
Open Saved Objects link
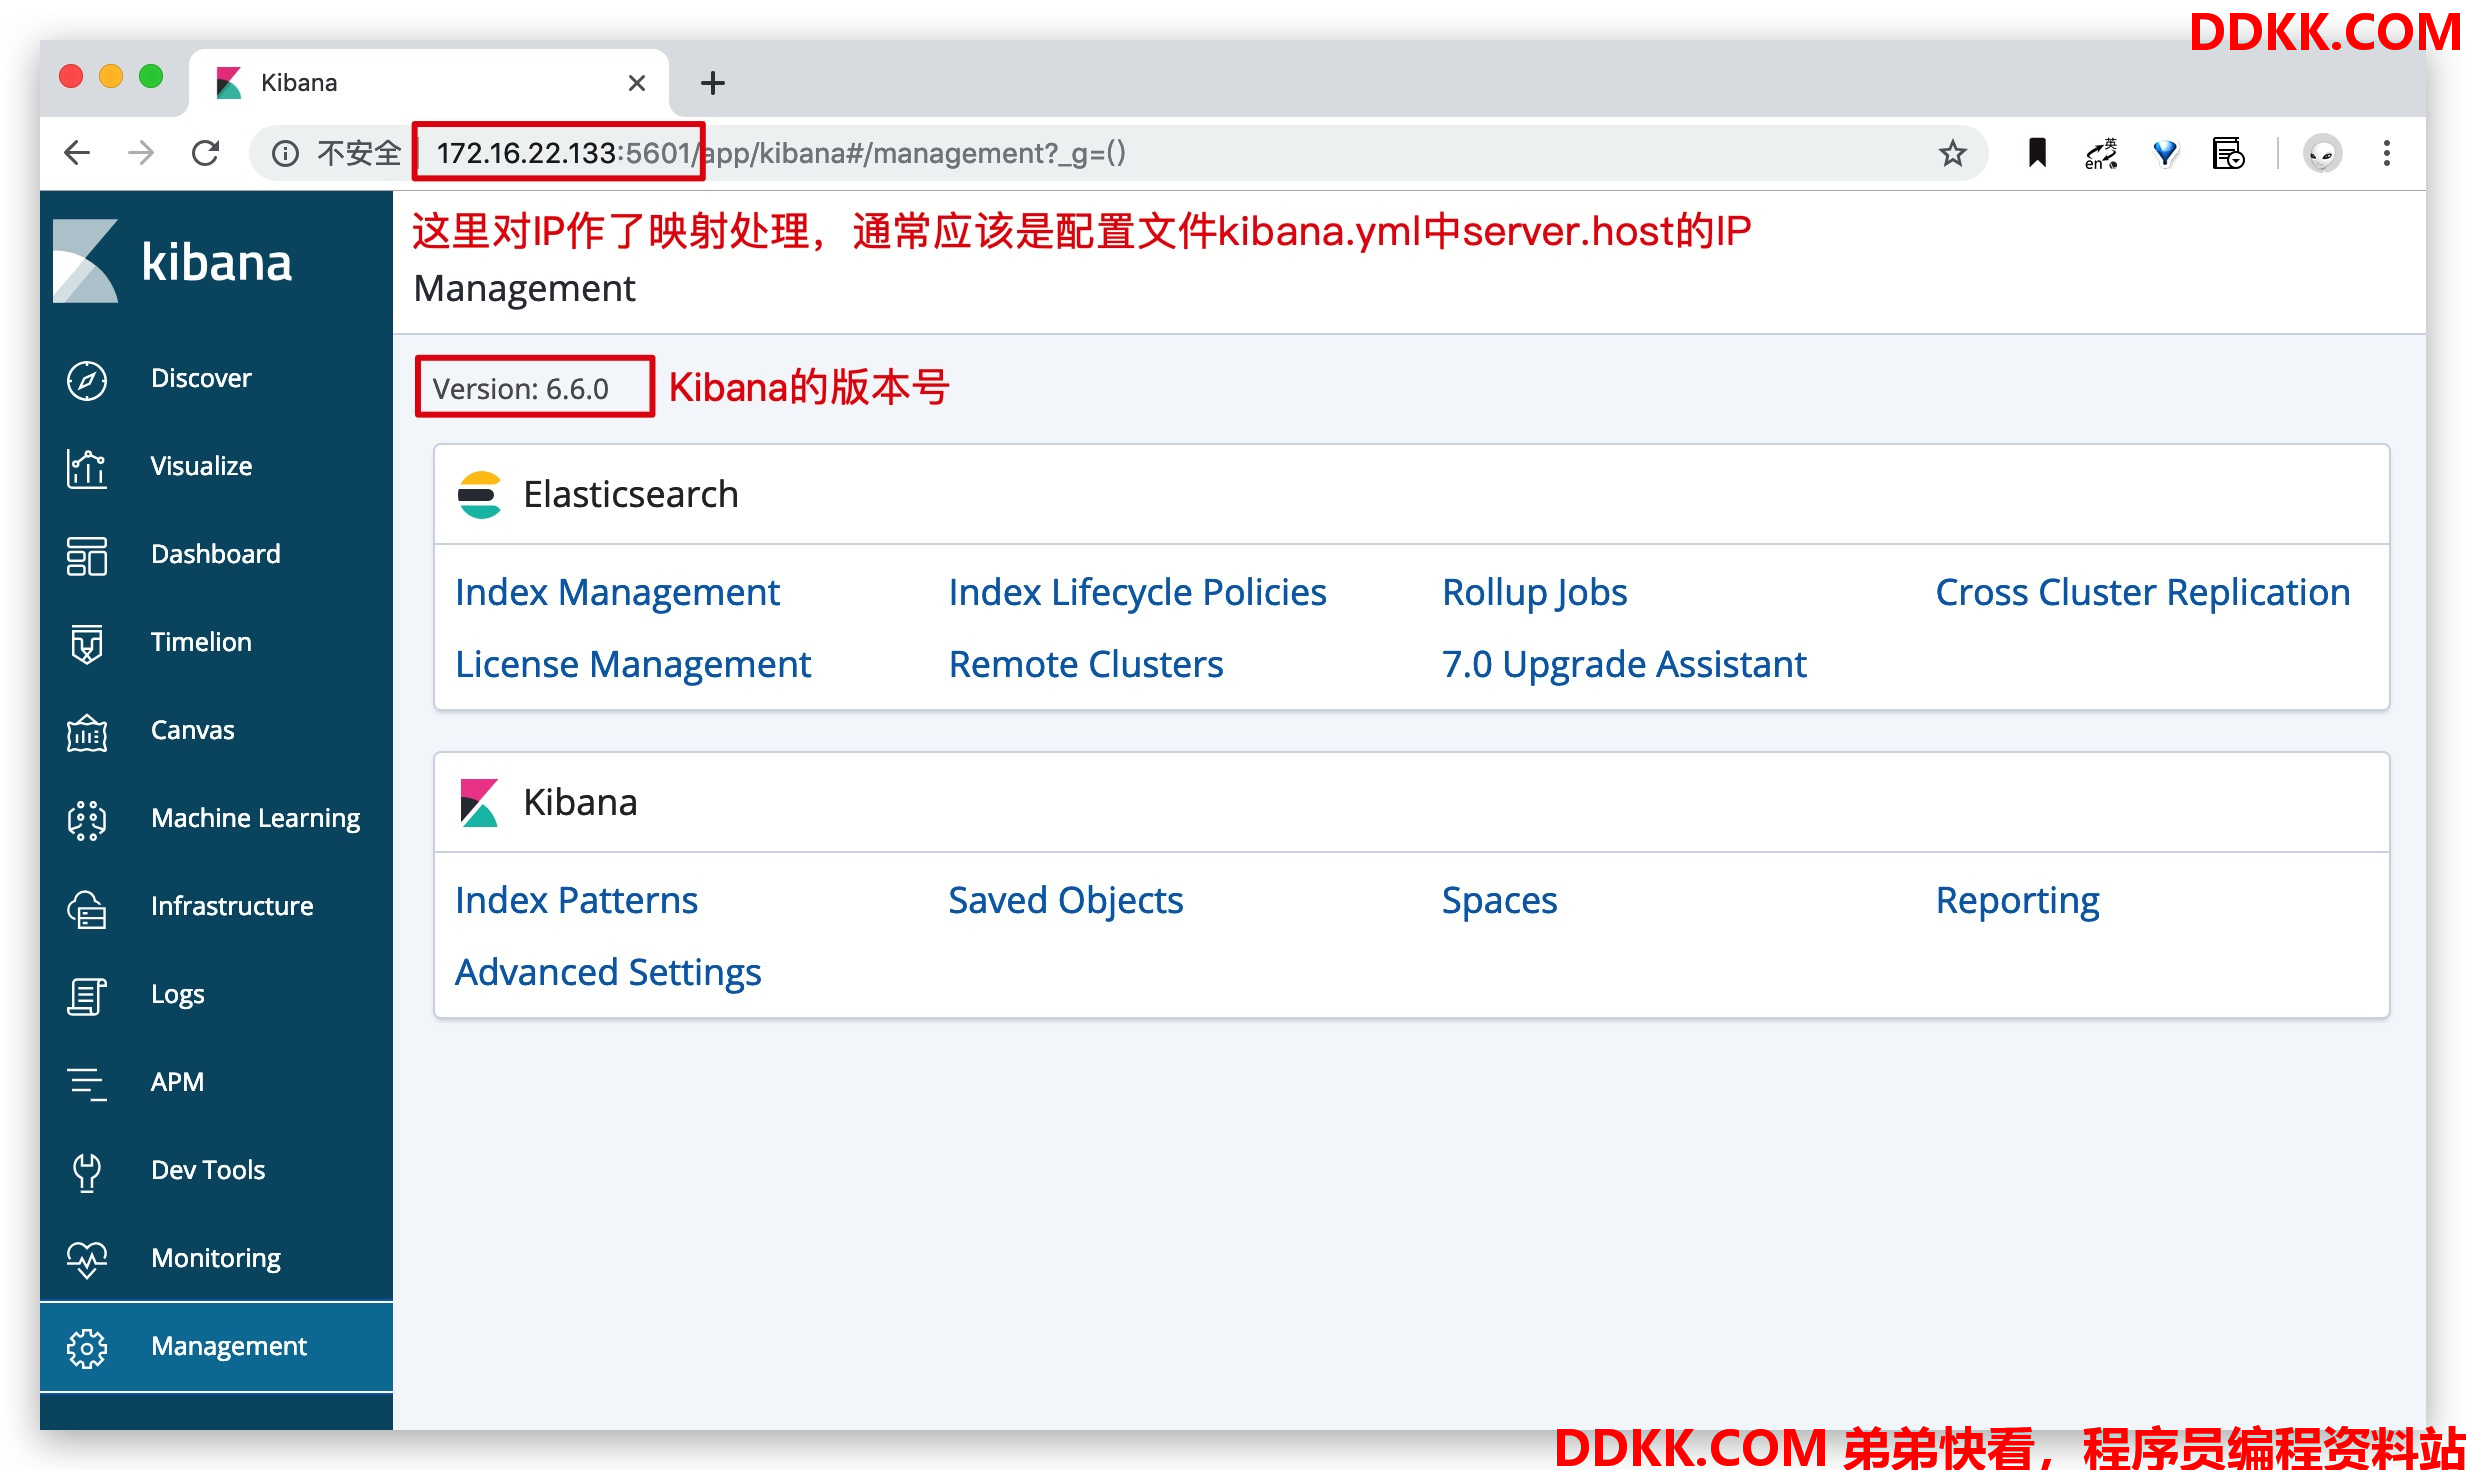(x=1065, y=901)
